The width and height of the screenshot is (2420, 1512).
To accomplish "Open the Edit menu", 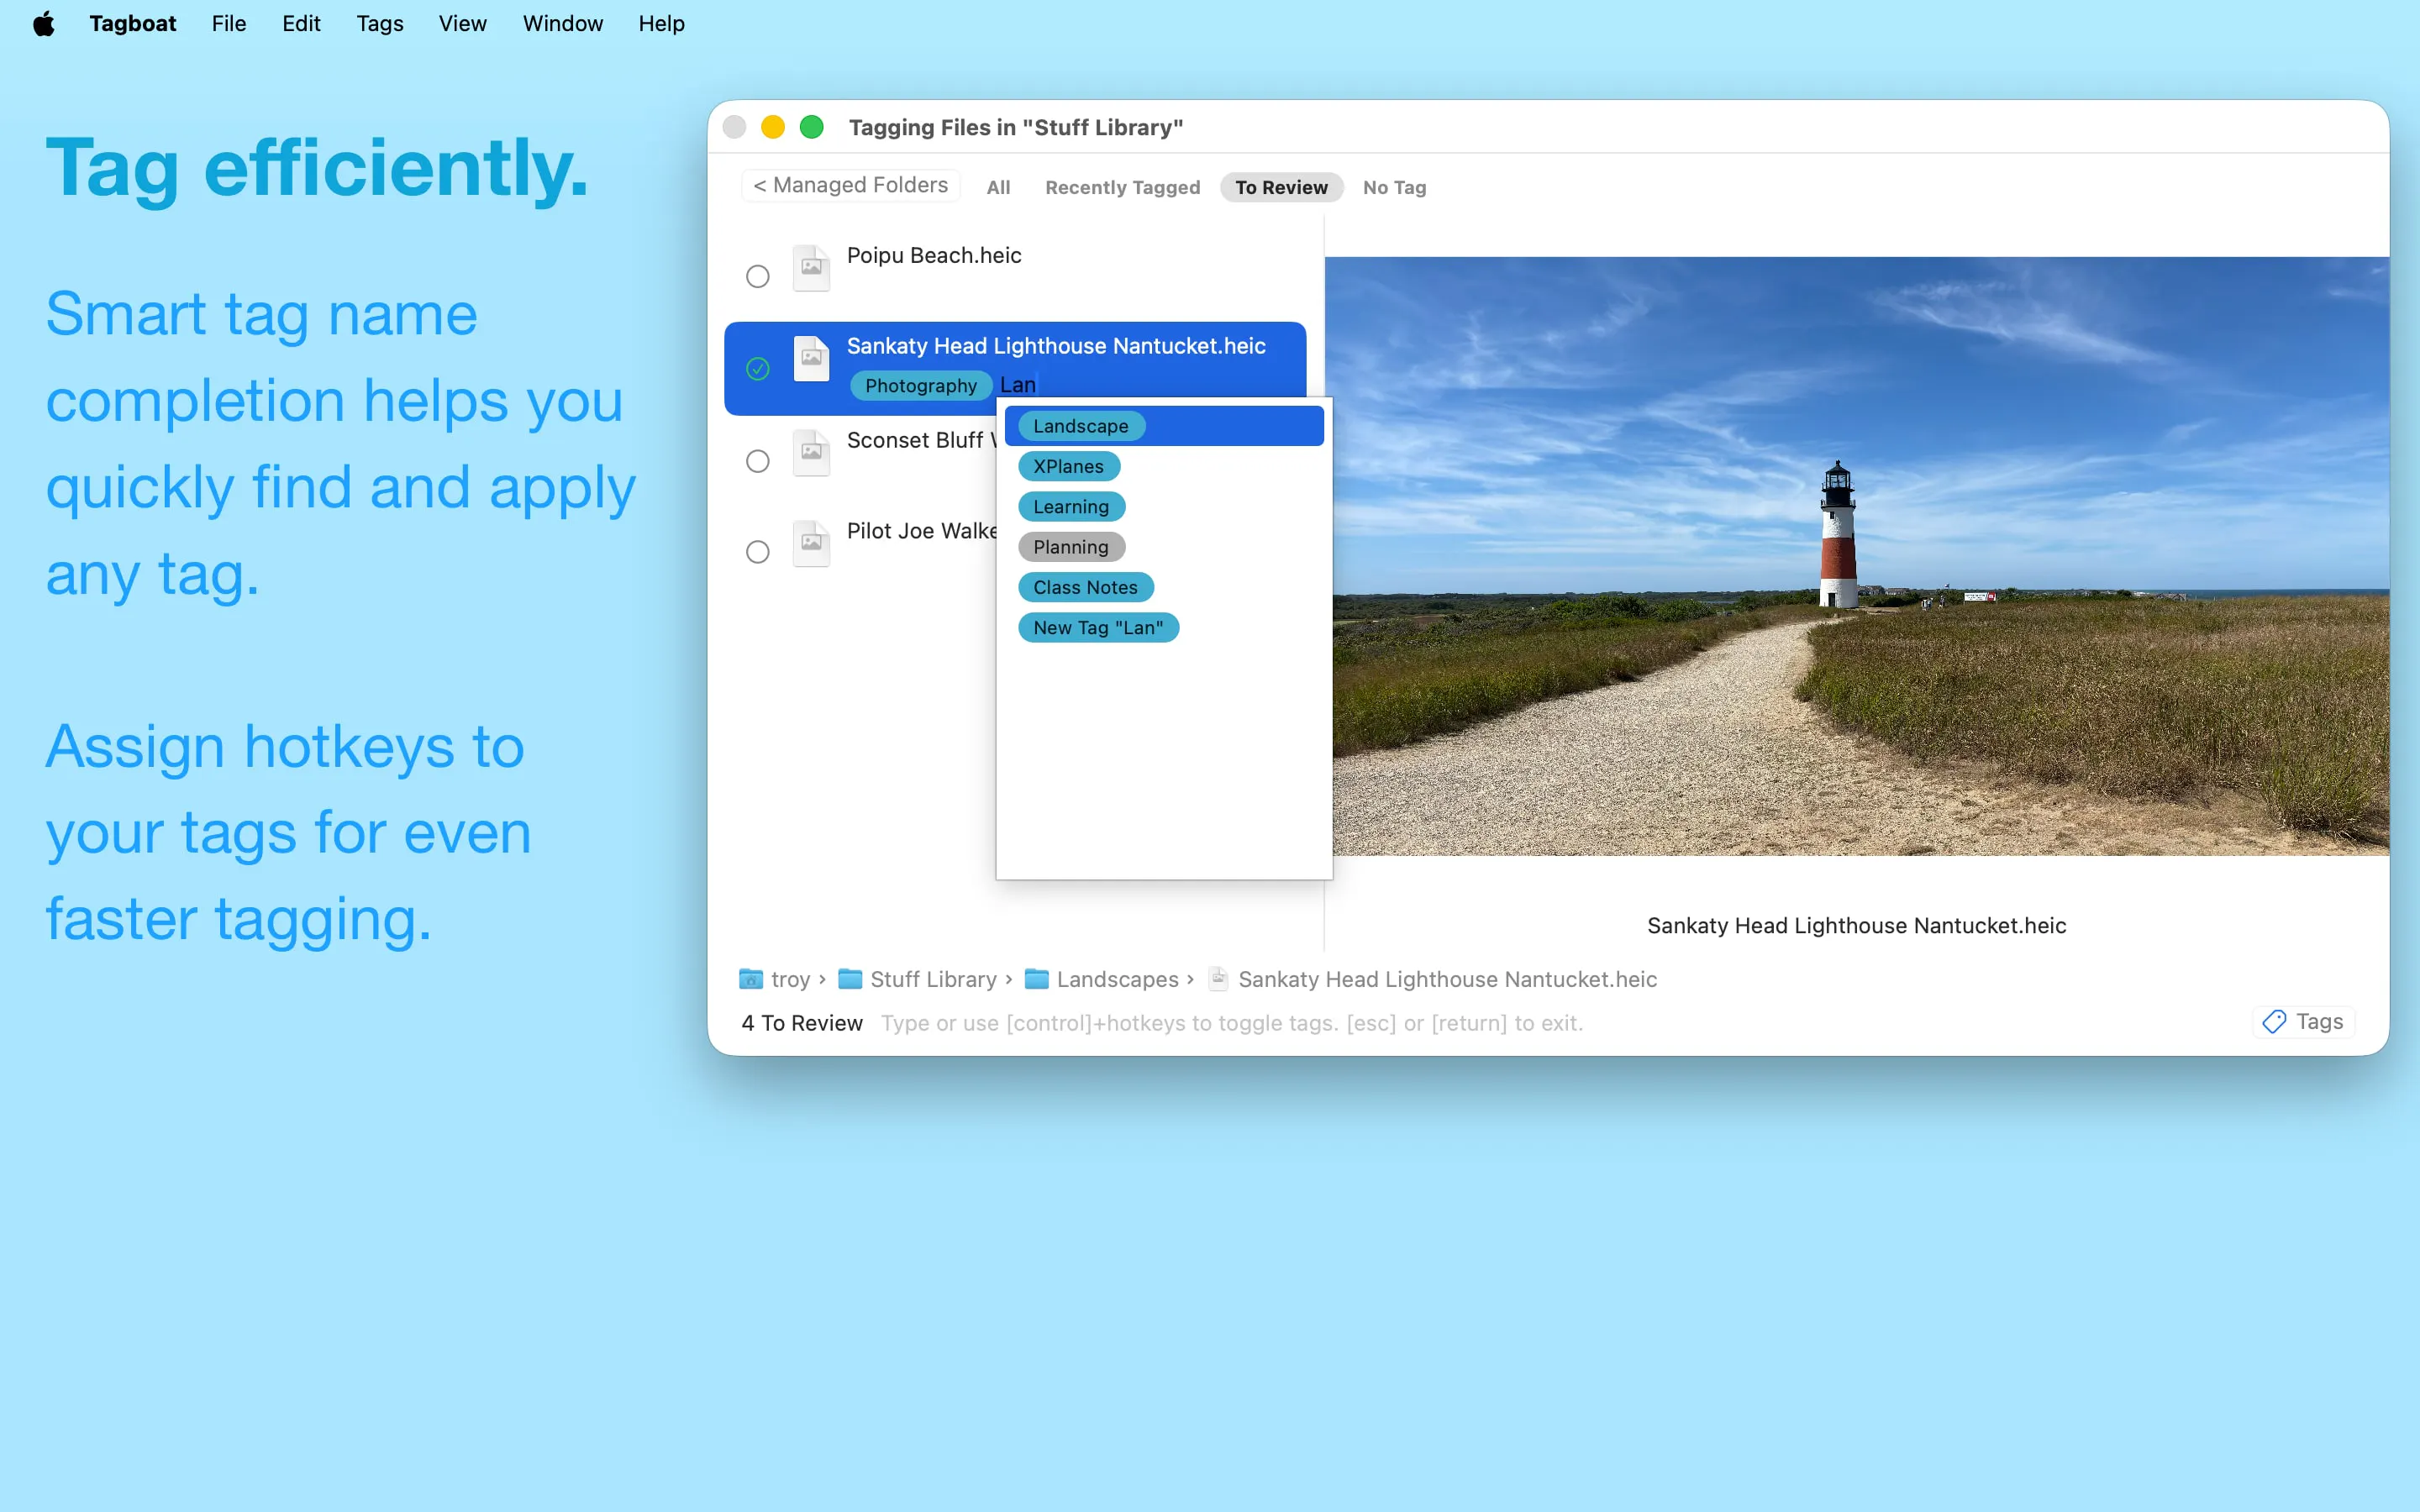I will point(301,24).
